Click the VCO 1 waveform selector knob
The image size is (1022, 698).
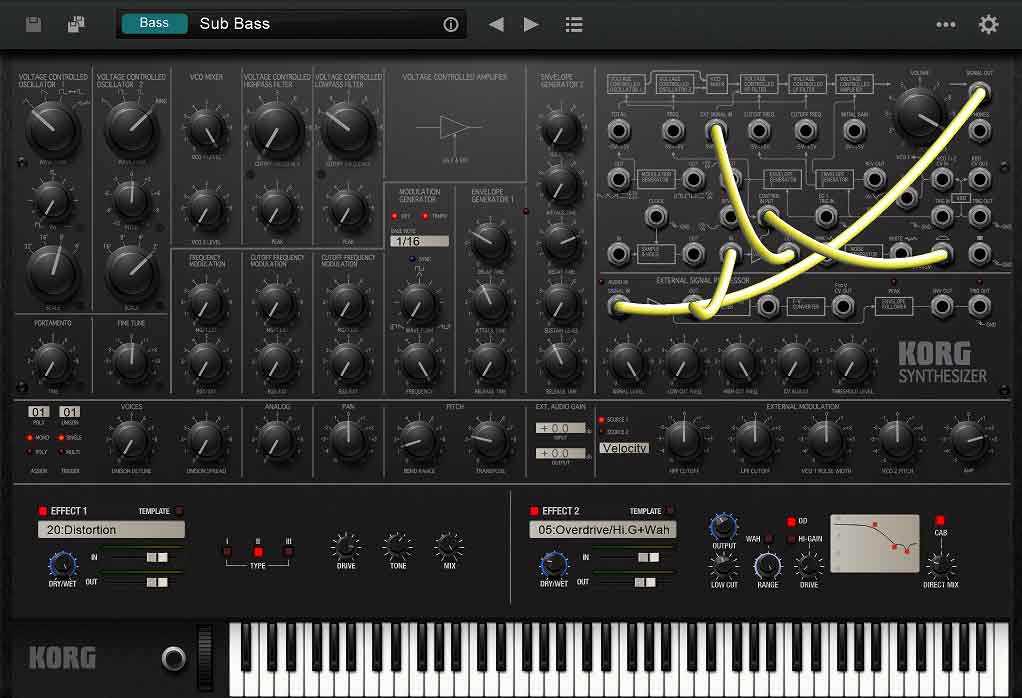point(52,128)
